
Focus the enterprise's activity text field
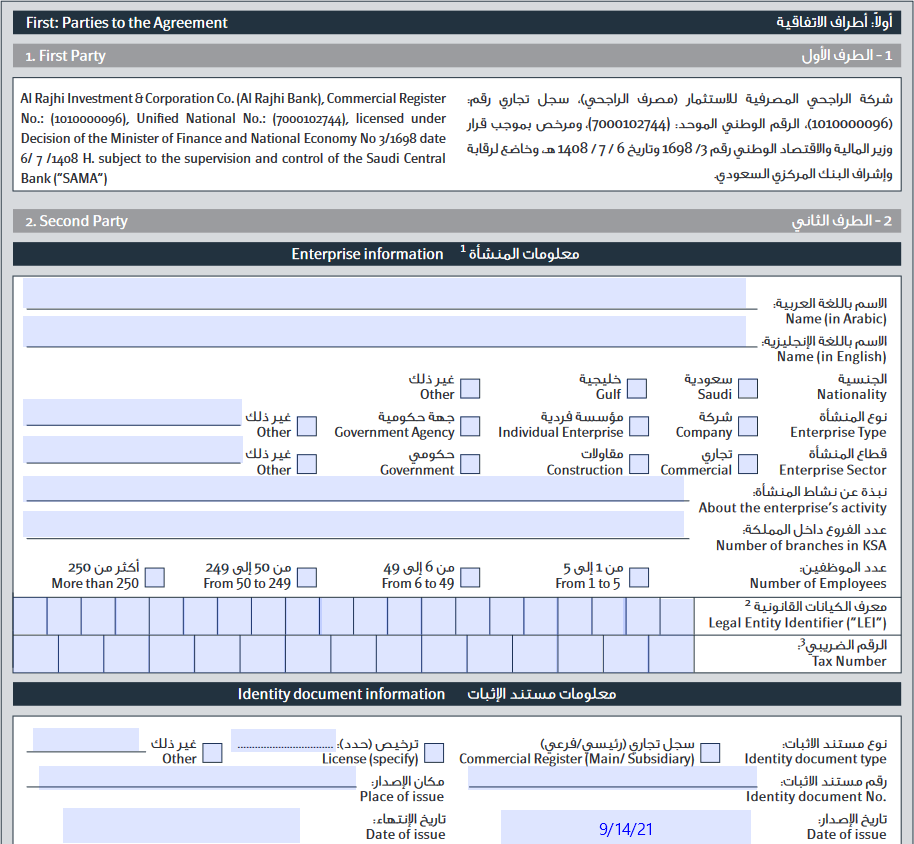click(x=353, y=489)
